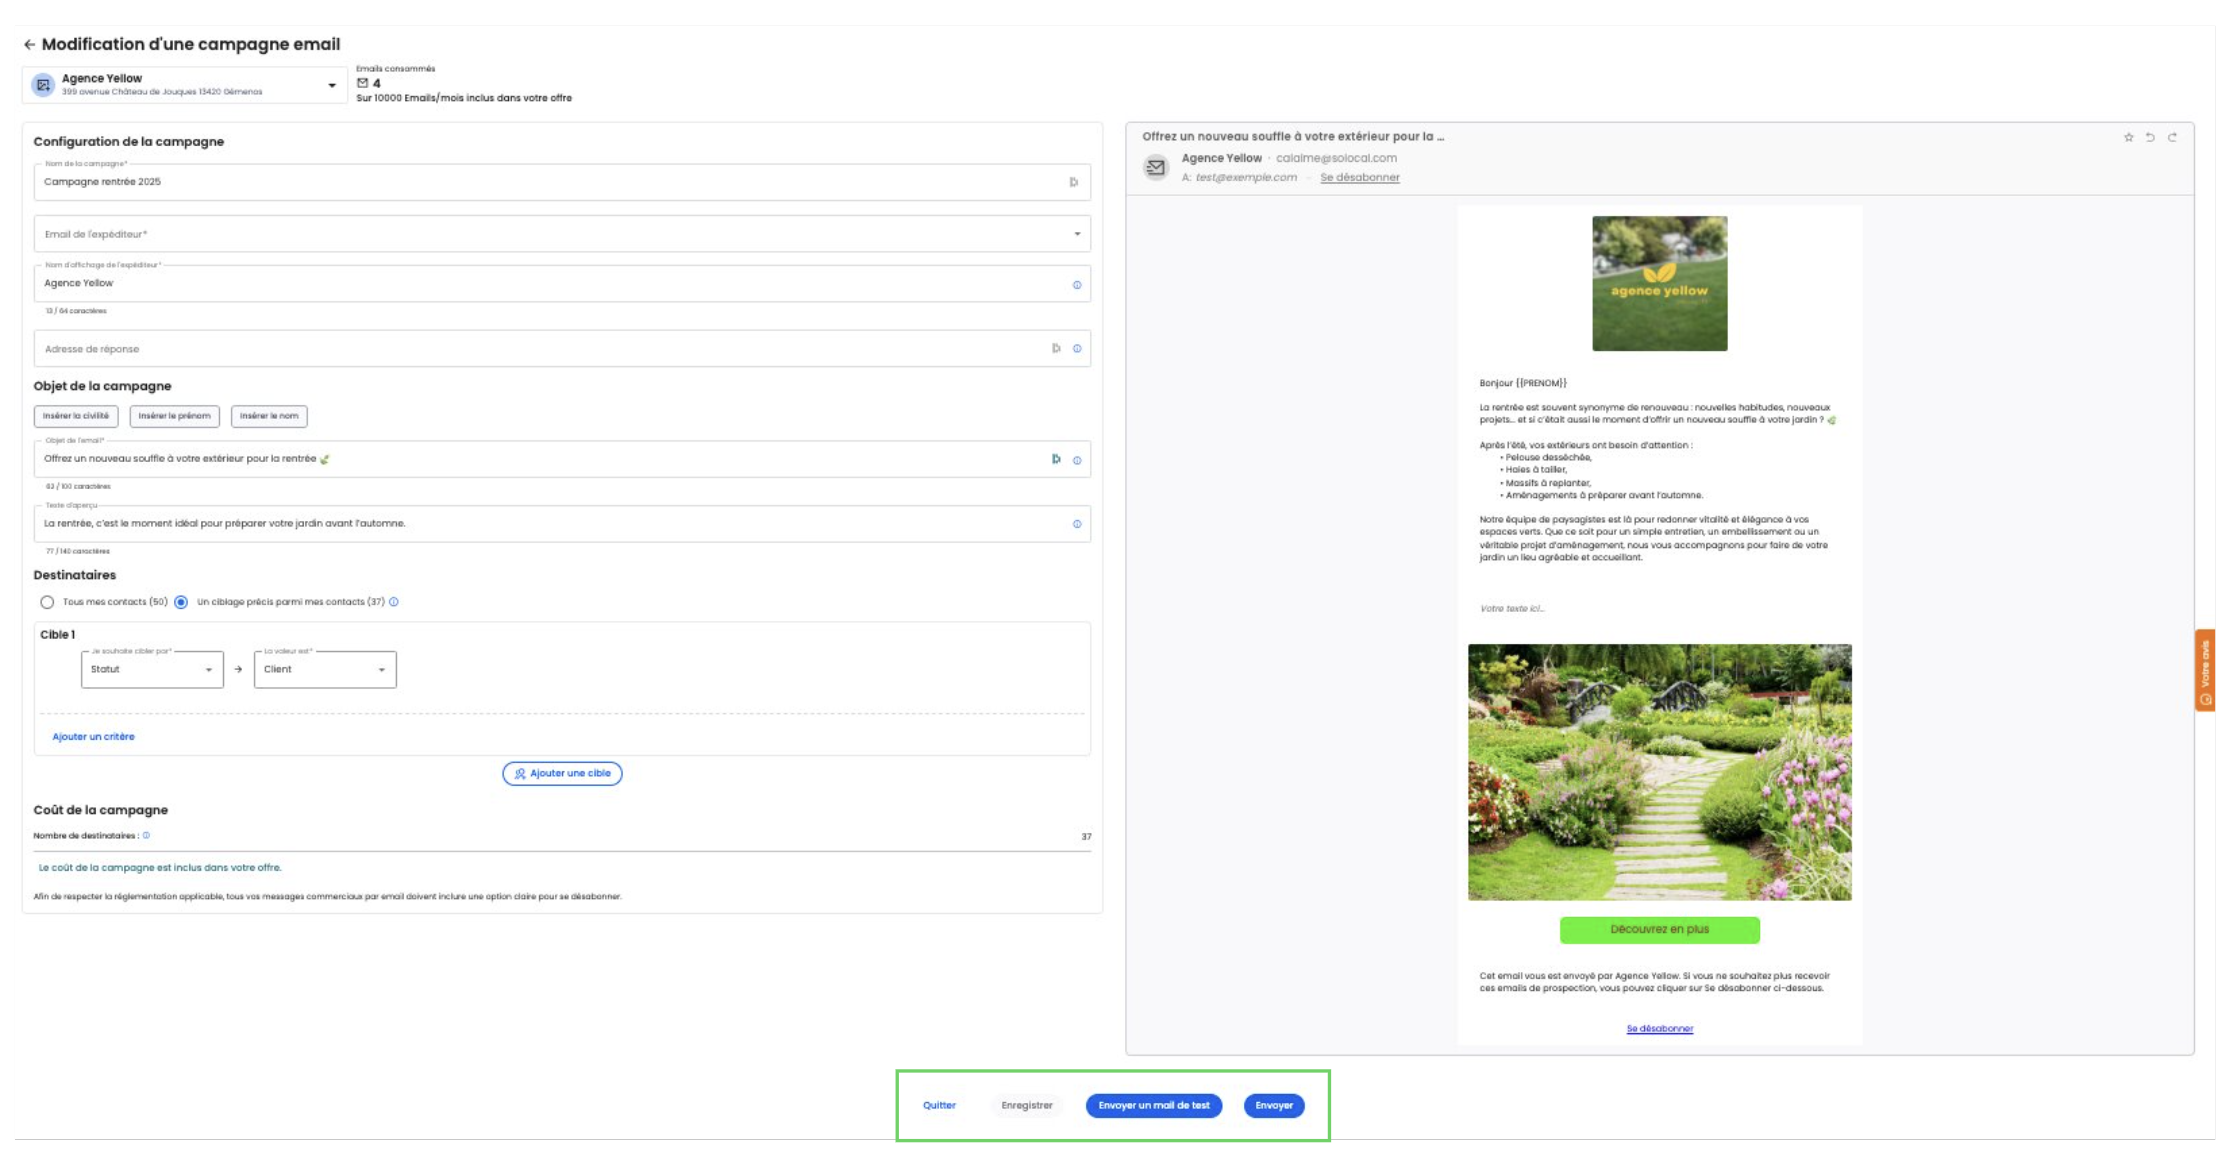Click the star icon in email preview header

coord(2128,138)
